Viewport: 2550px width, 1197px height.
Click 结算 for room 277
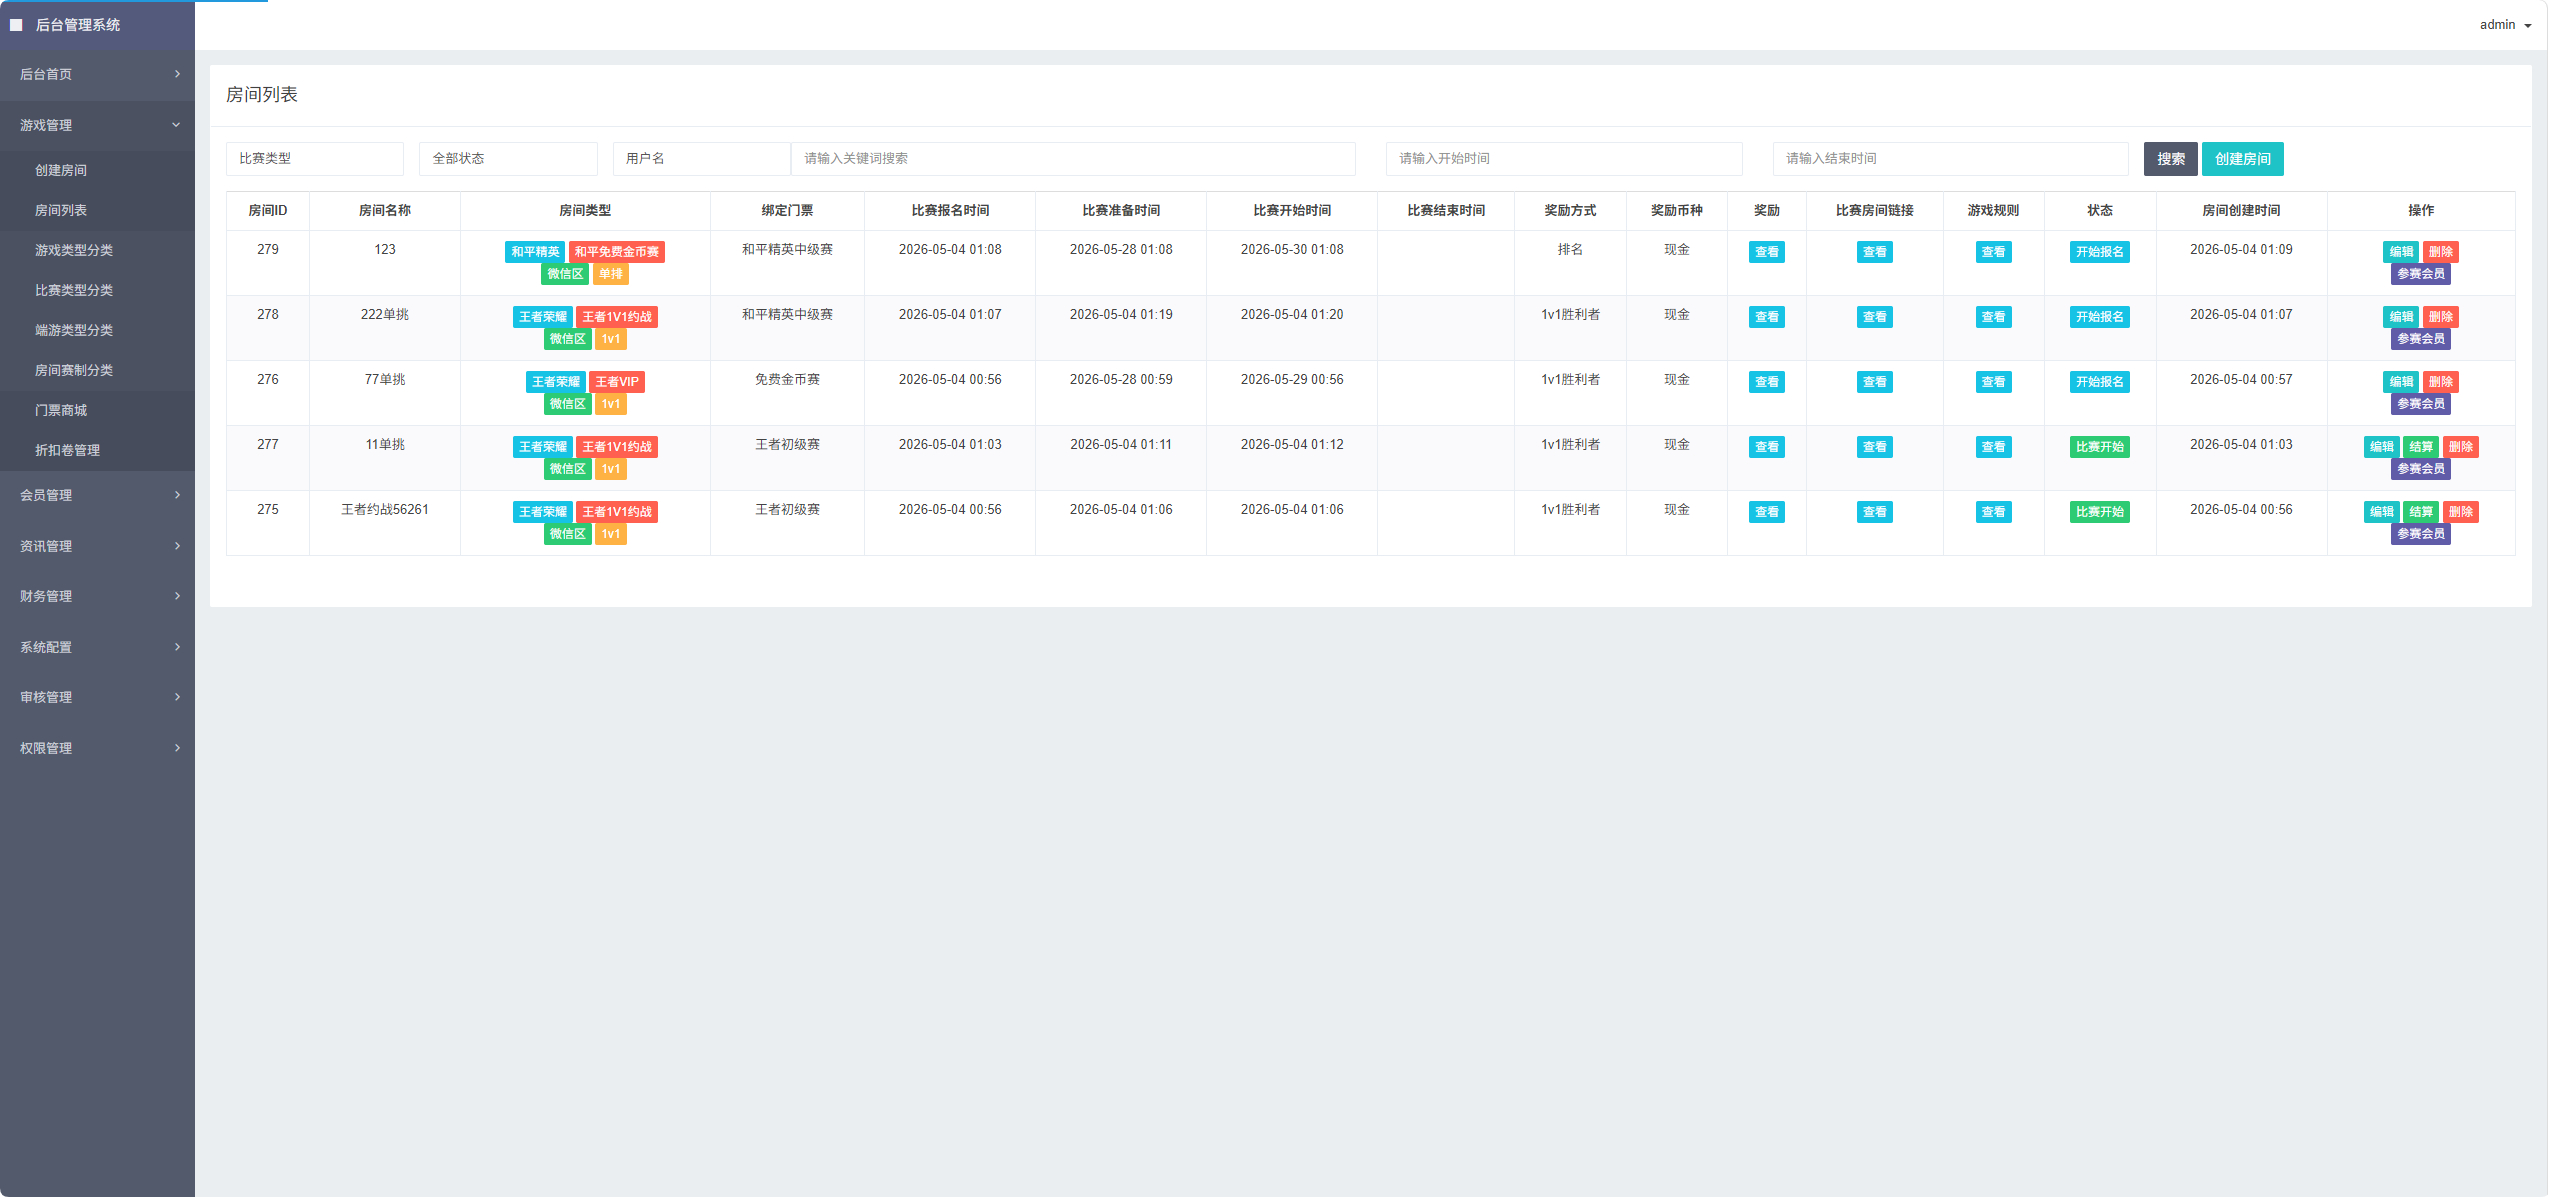pos(2420,447)
